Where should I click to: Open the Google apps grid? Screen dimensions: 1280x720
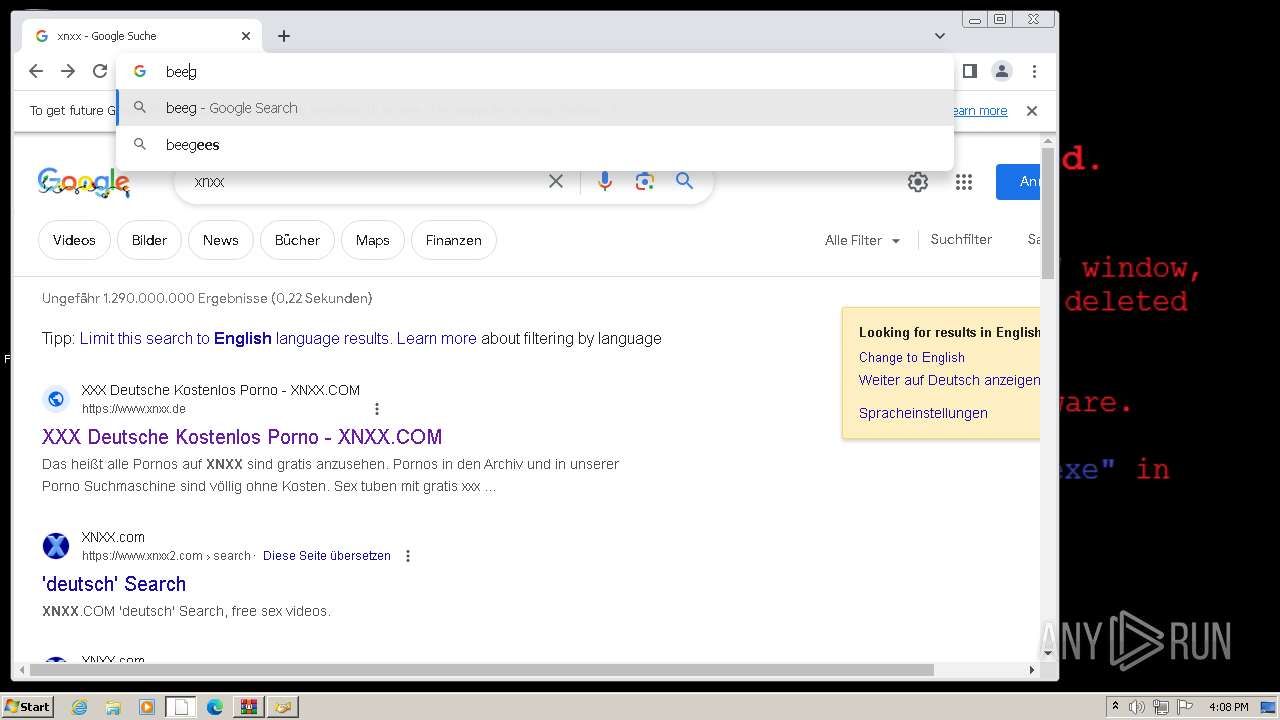click(964, 182)
